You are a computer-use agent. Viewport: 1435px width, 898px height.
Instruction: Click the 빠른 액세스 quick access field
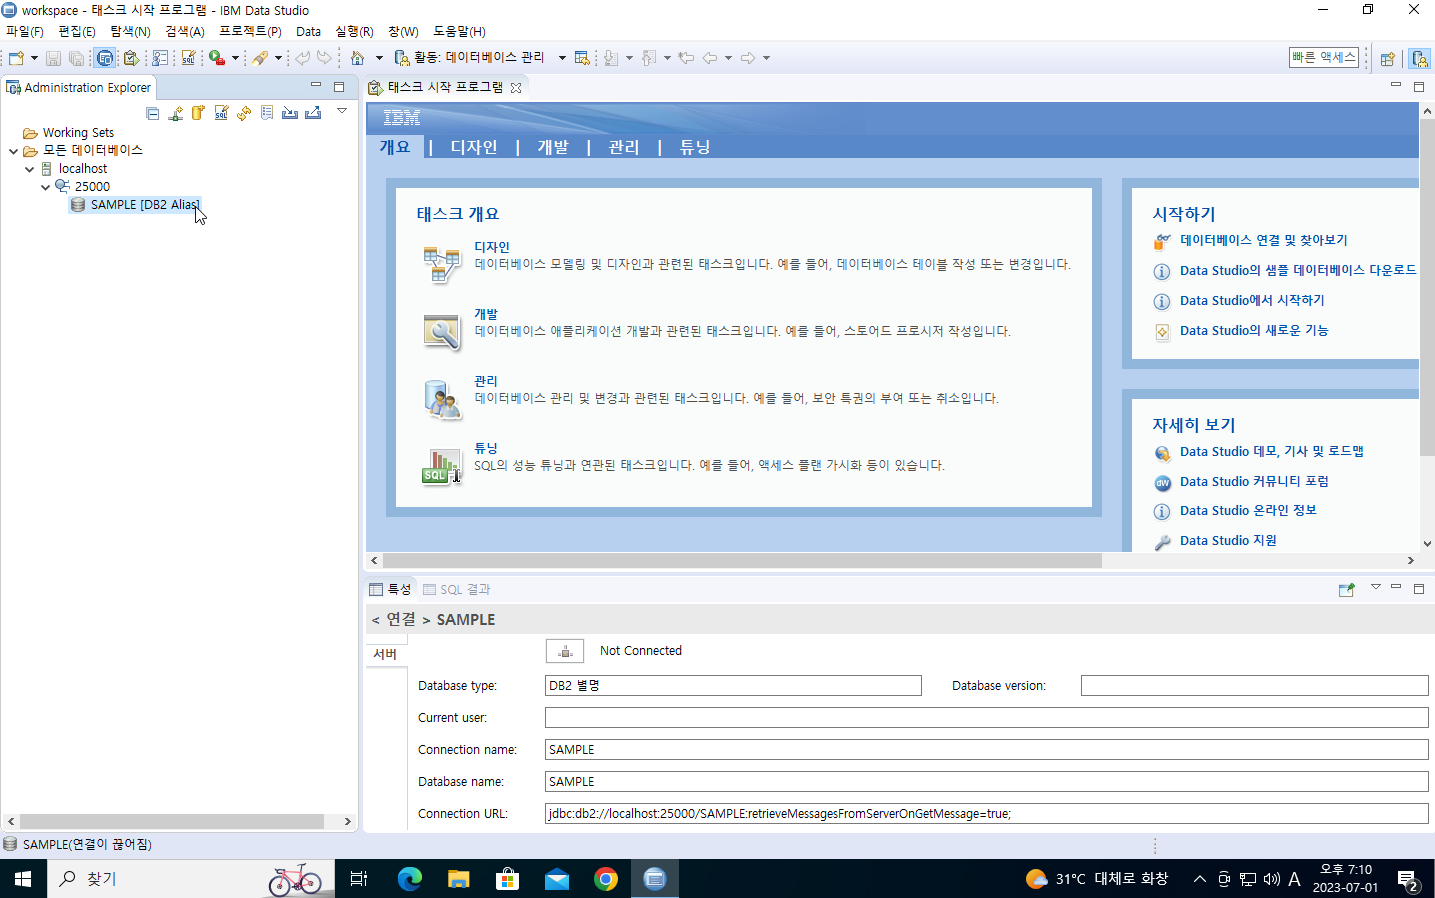pos(1324,57)
